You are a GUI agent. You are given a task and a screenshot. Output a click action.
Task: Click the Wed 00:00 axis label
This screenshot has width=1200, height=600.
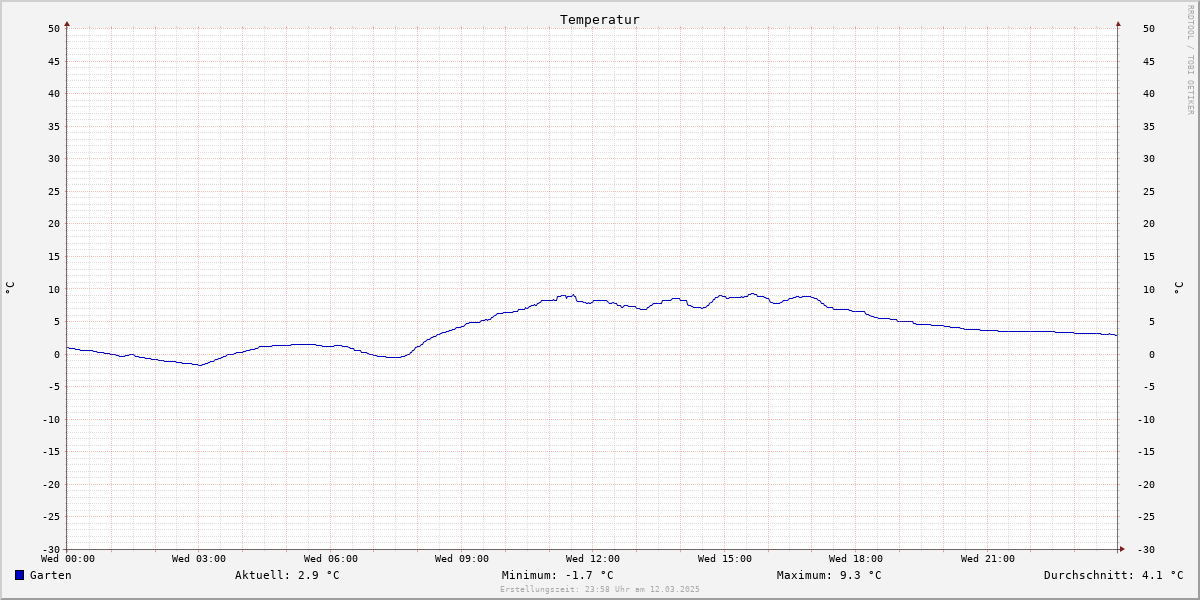[68, 559]
